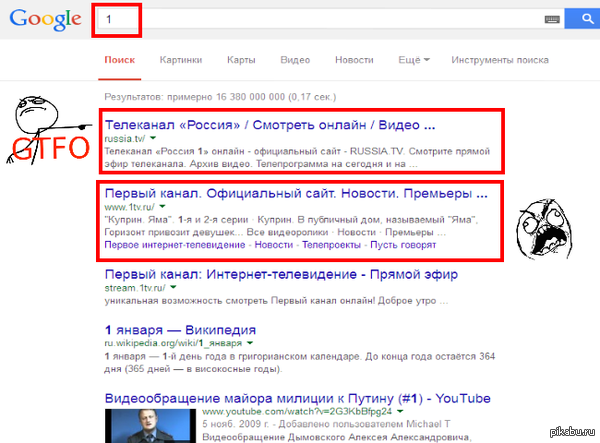This screenshot has width=600, height=443.
Task: Click the Google logo
Action: coord(46,20)
